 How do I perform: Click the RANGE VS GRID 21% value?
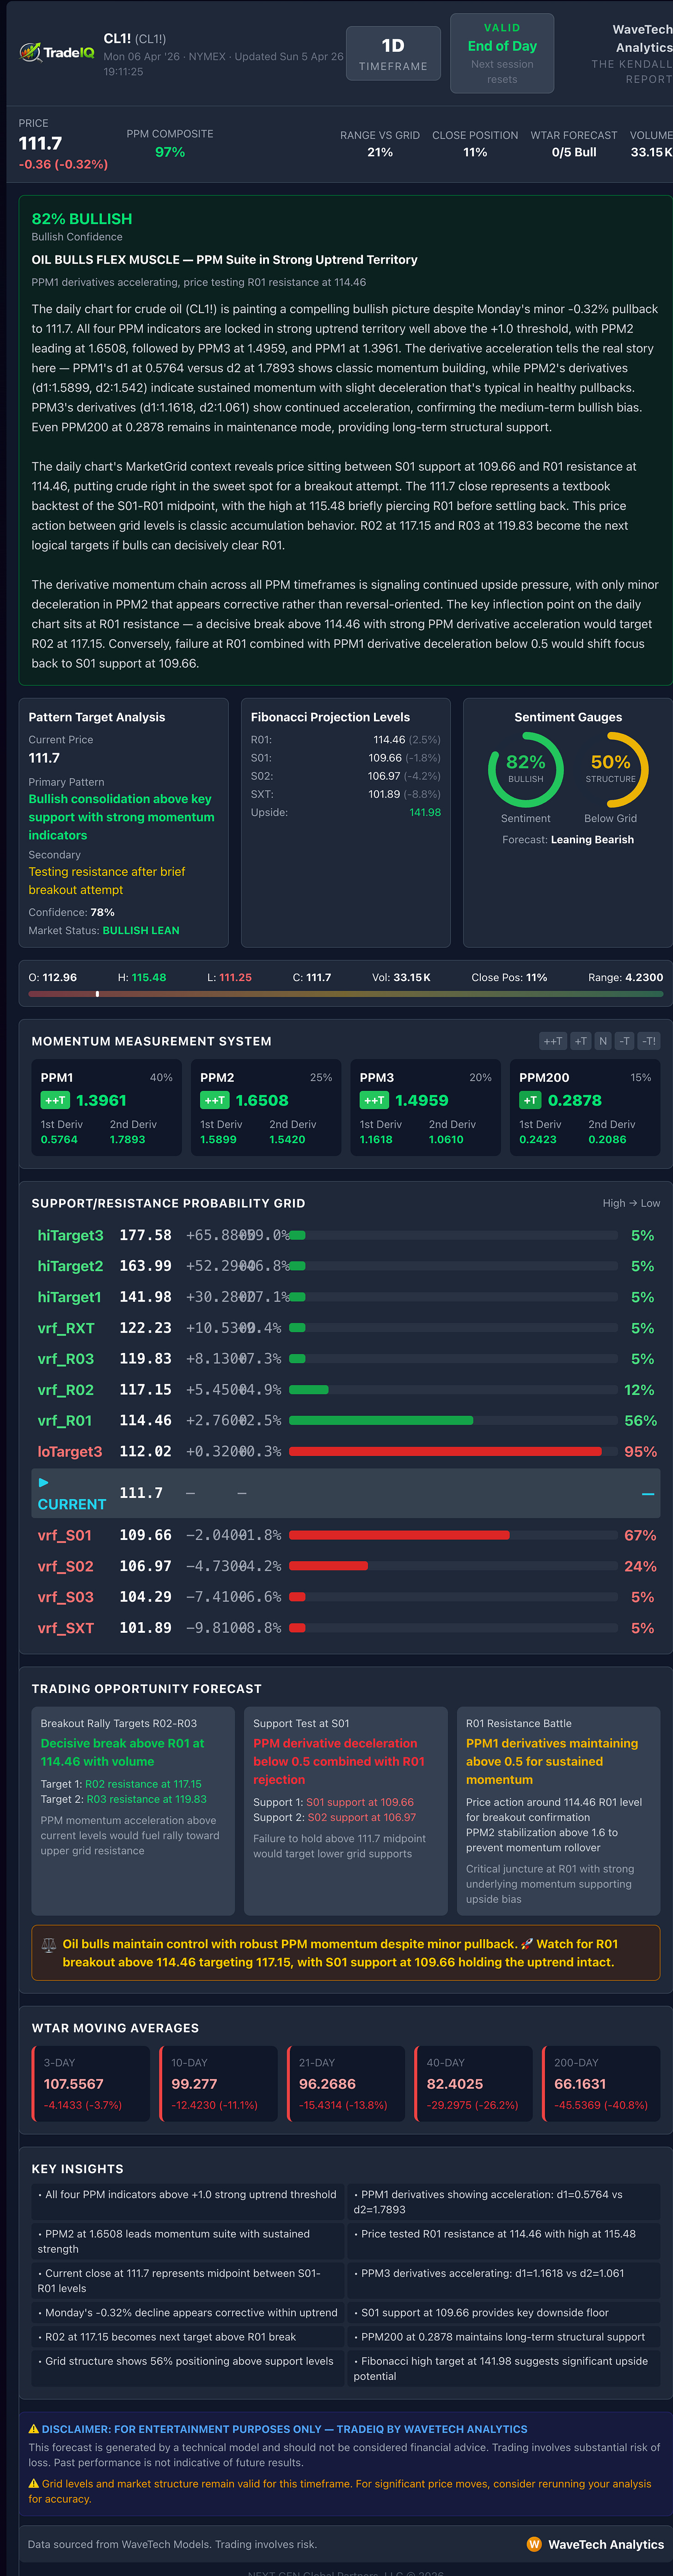[x=380, y=152]
